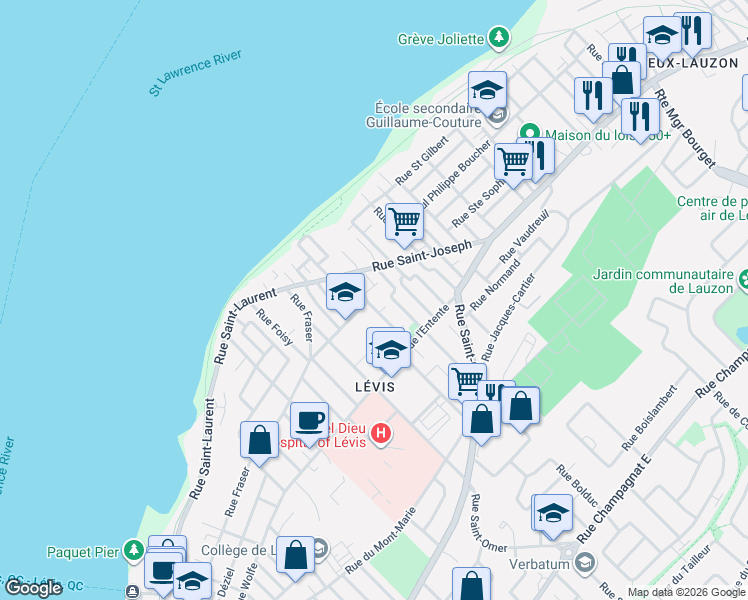Click the shopping bag marker near Vieux-Lauzon label
Image resolution: width=748 pixels, height=600 pixels.
click(x=622, y=80)
